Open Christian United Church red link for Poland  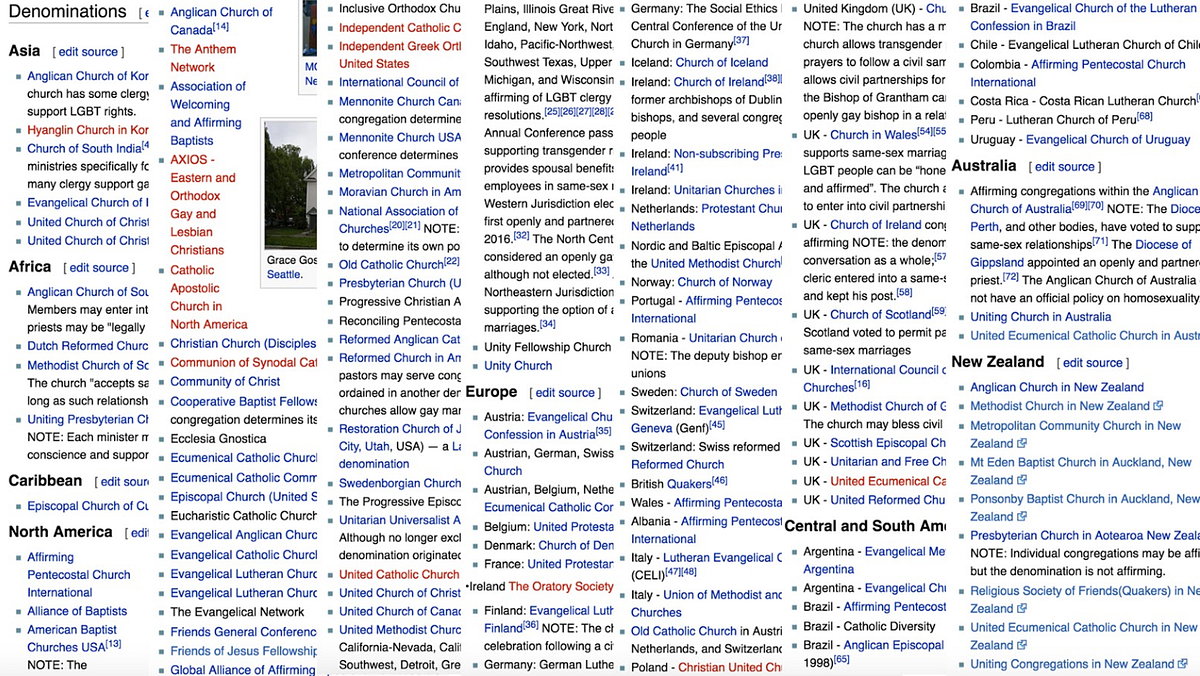coord(730,667)
